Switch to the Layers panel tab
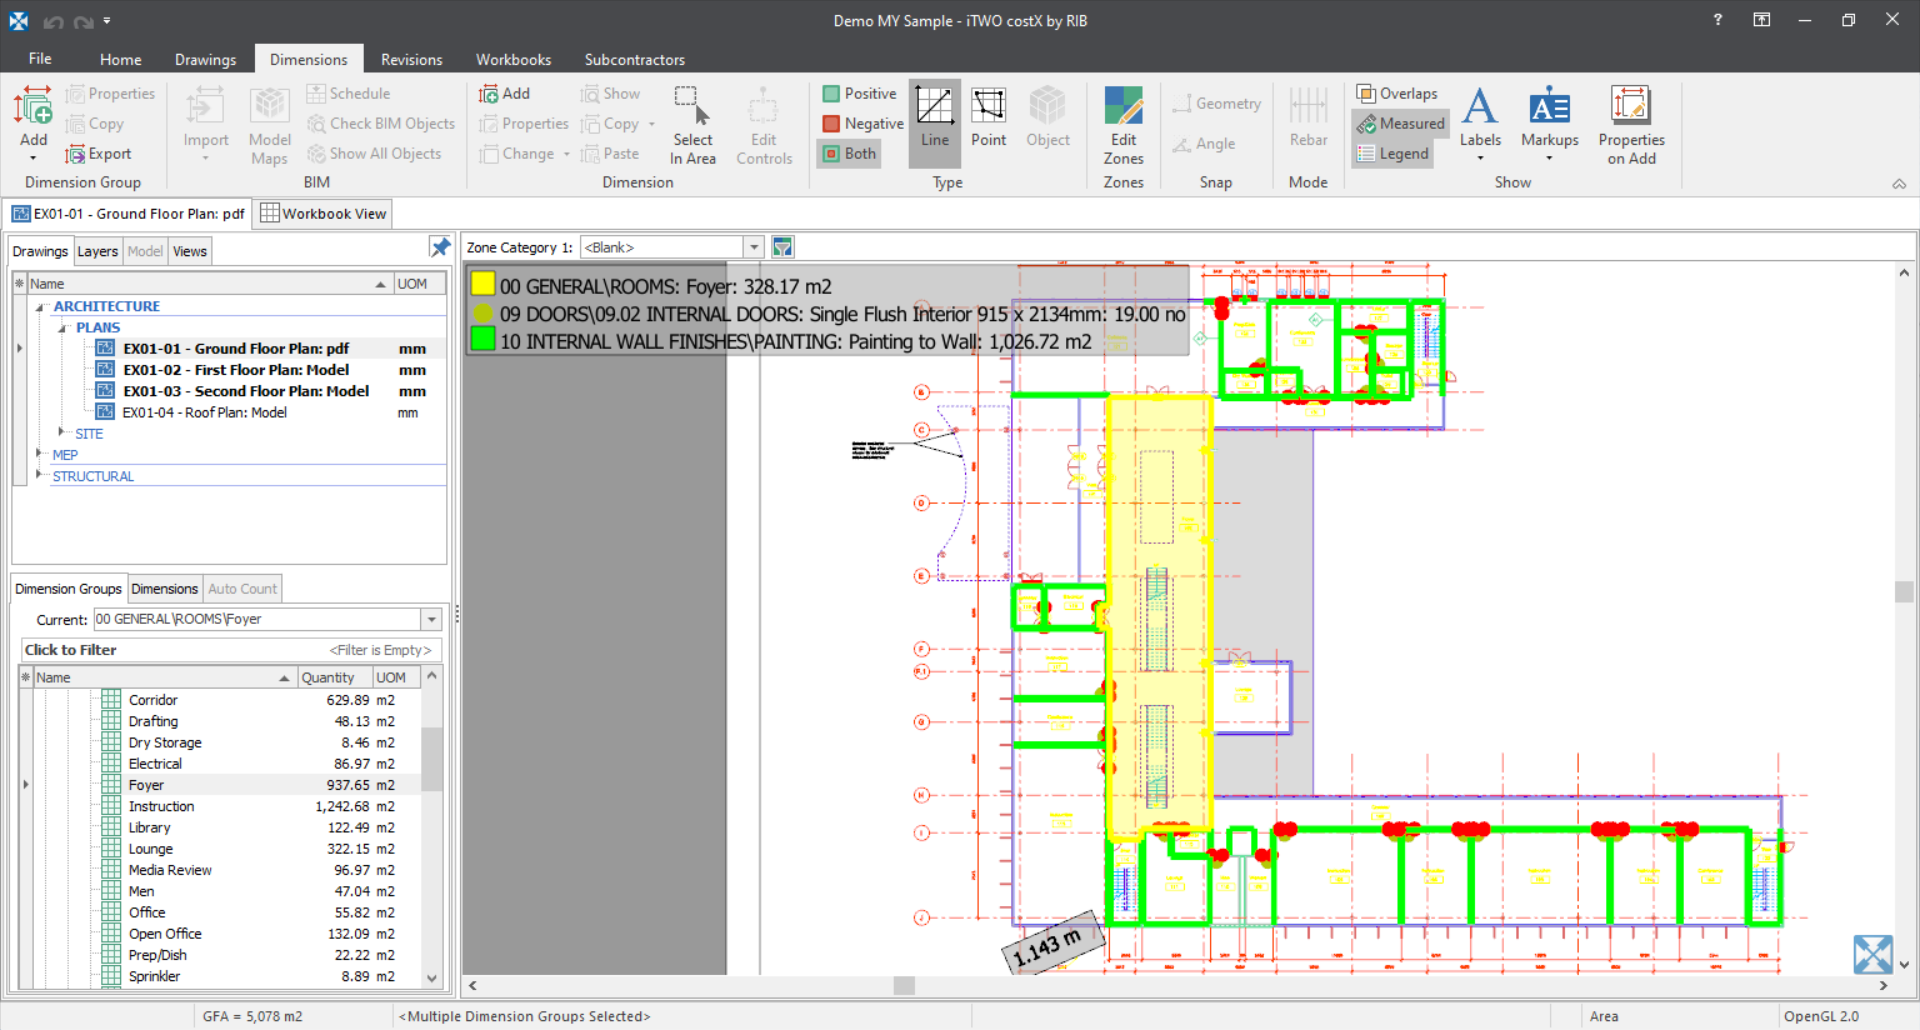This screenshot has height=1030, width=1920. pos(97,251)
